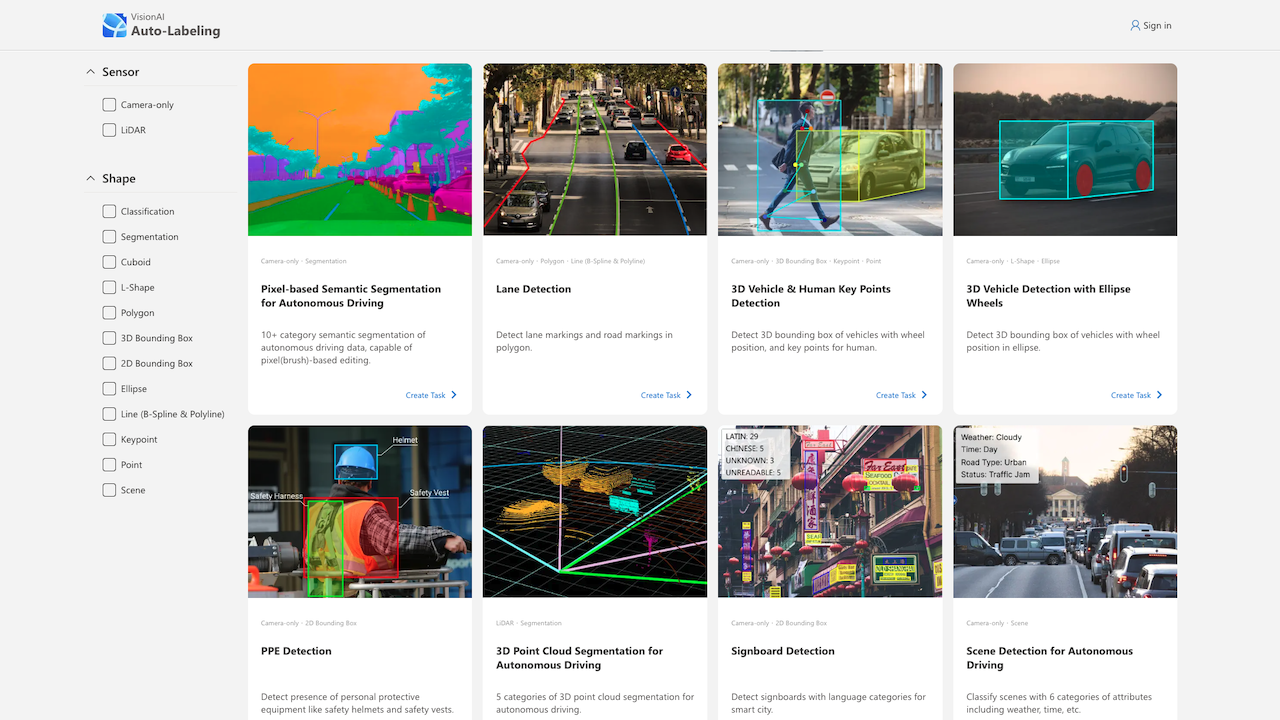Click 3D Vehicle & Human Key Points title

tap(811, 296)
